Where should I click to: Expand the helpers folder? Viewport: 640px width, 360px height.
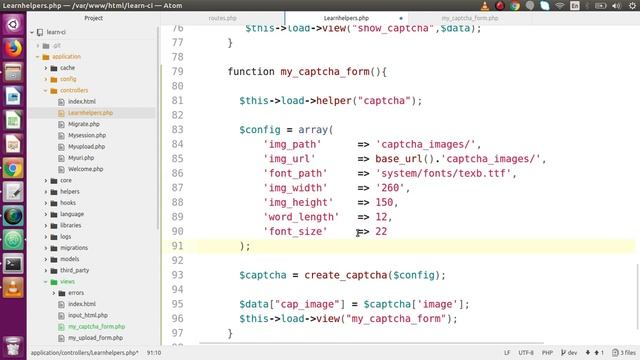click(x=46, y=192)
